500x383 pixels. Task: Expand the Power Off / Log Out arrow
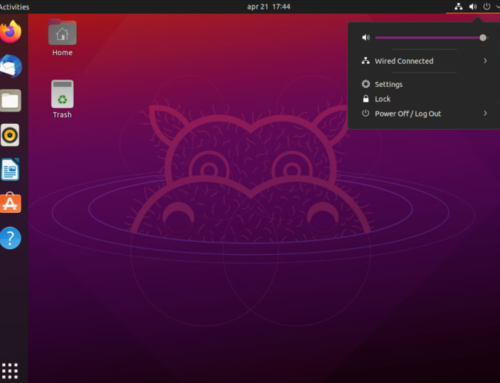tap(485, 113)
